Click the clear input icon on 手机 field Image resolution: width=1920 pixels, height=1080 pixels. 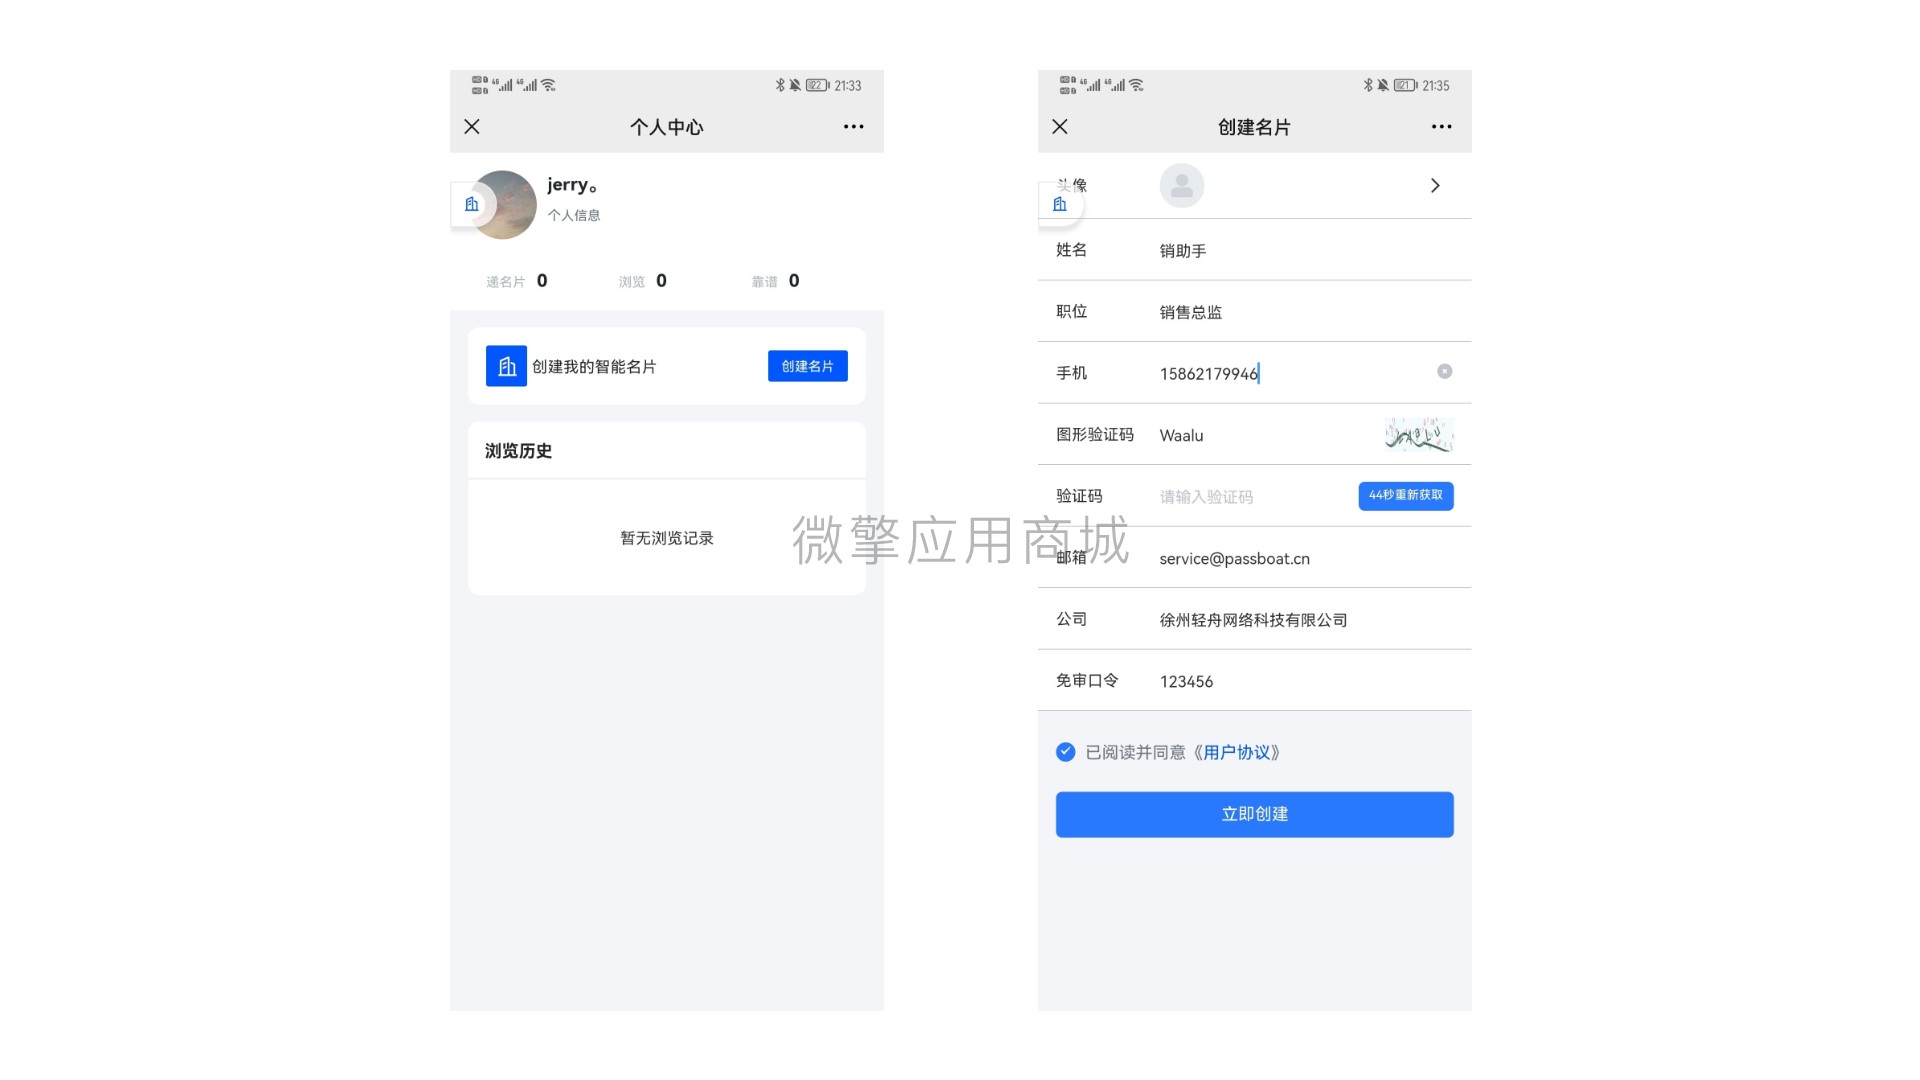tap(1444, 372)
